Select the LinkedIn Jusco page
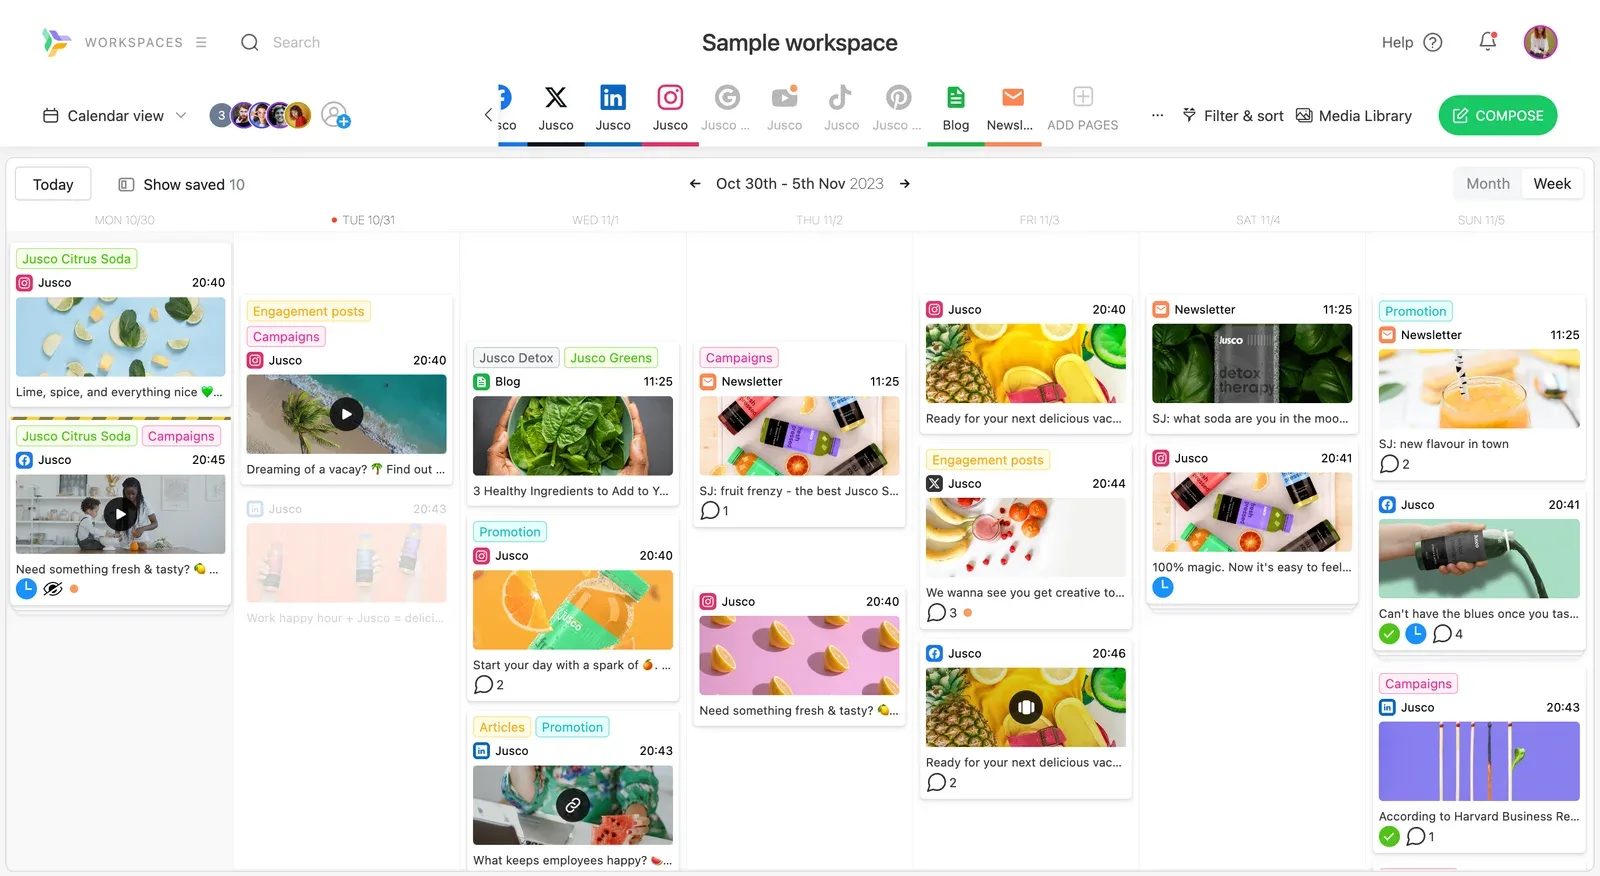Screen dimensions: 1600x876 (x=613, y=109)
